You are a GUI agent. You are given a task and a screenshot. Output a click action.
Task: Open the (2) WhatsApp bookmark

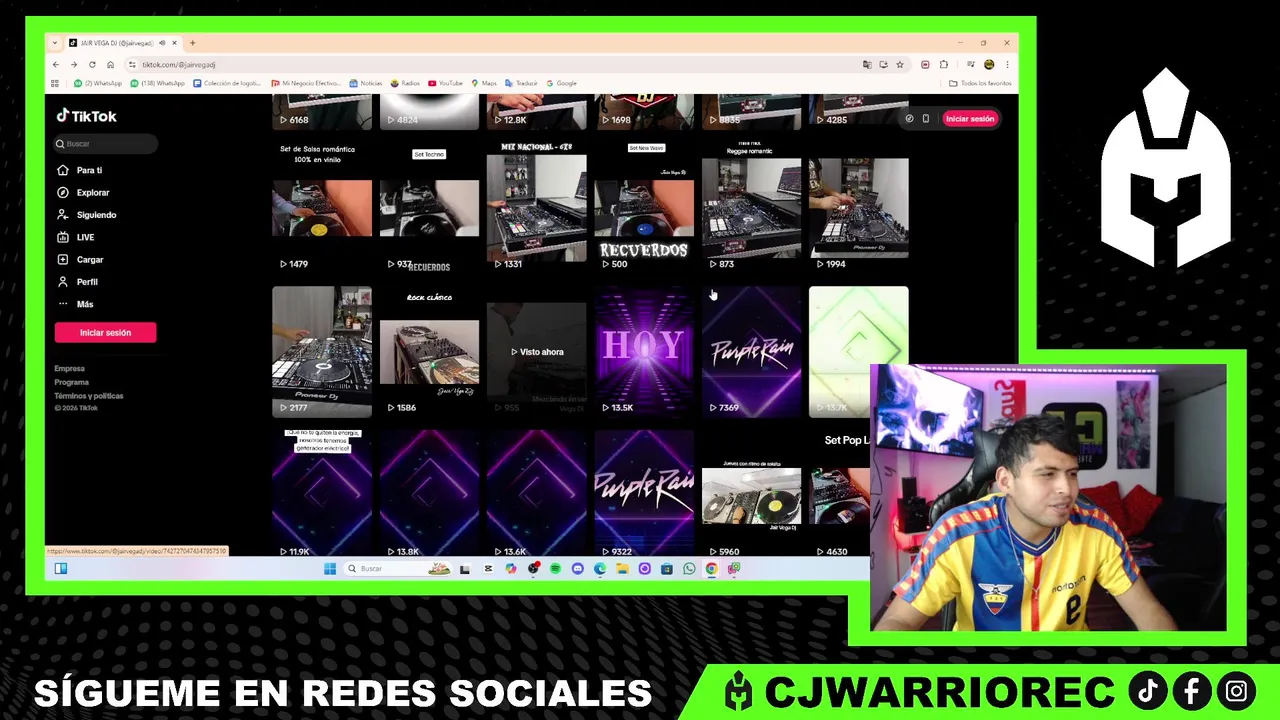98,83
